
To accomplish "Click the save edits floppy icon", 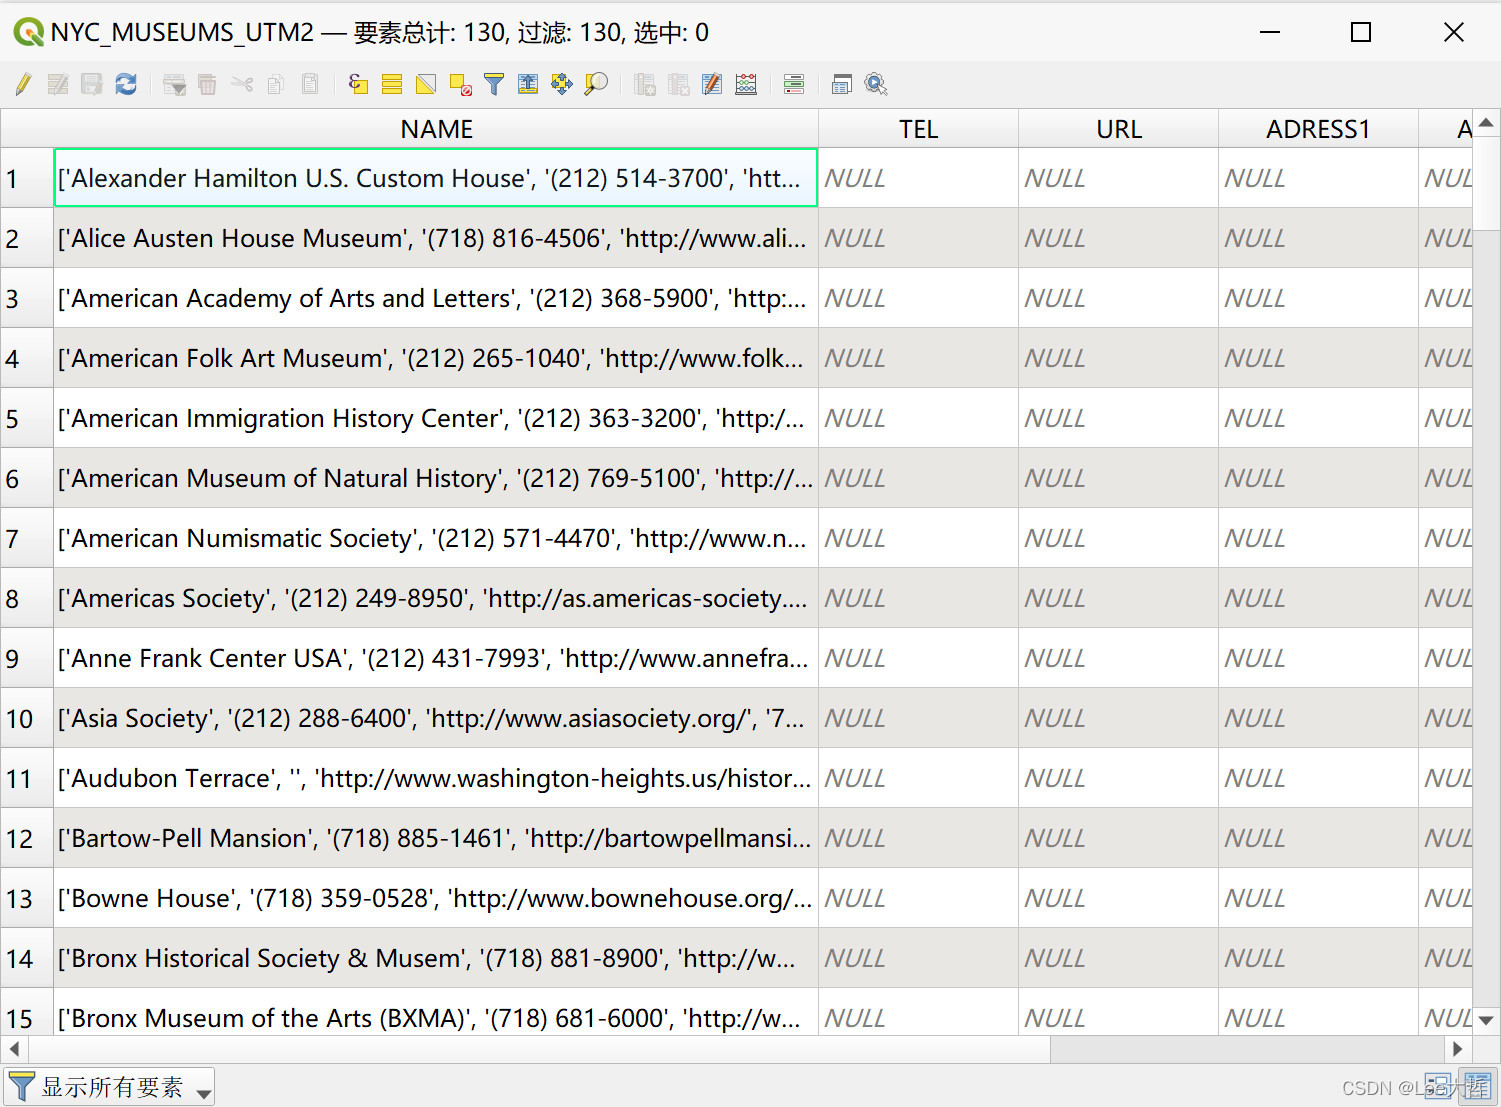I will pyautogui.click(x=92, y=84).
